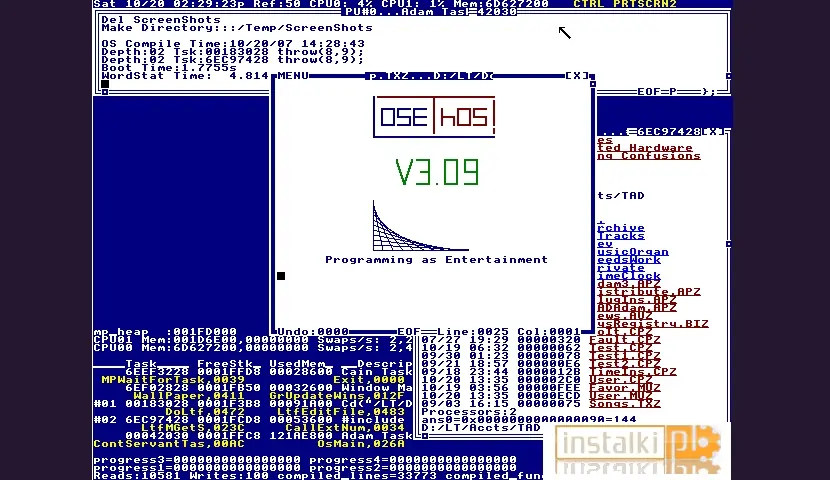
Task: Open the Fault.CPZ file link
Action: tap(625, 340)
